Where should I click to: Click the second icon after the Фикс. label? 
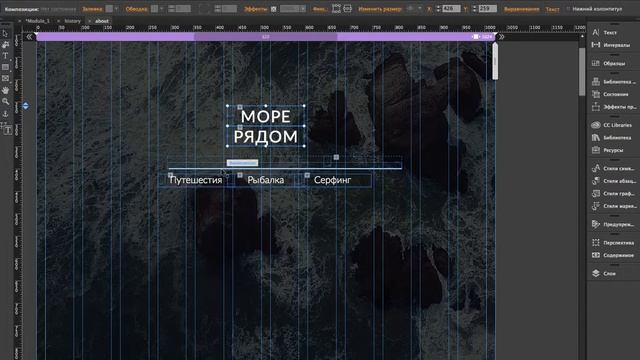(x=347, y=9)
